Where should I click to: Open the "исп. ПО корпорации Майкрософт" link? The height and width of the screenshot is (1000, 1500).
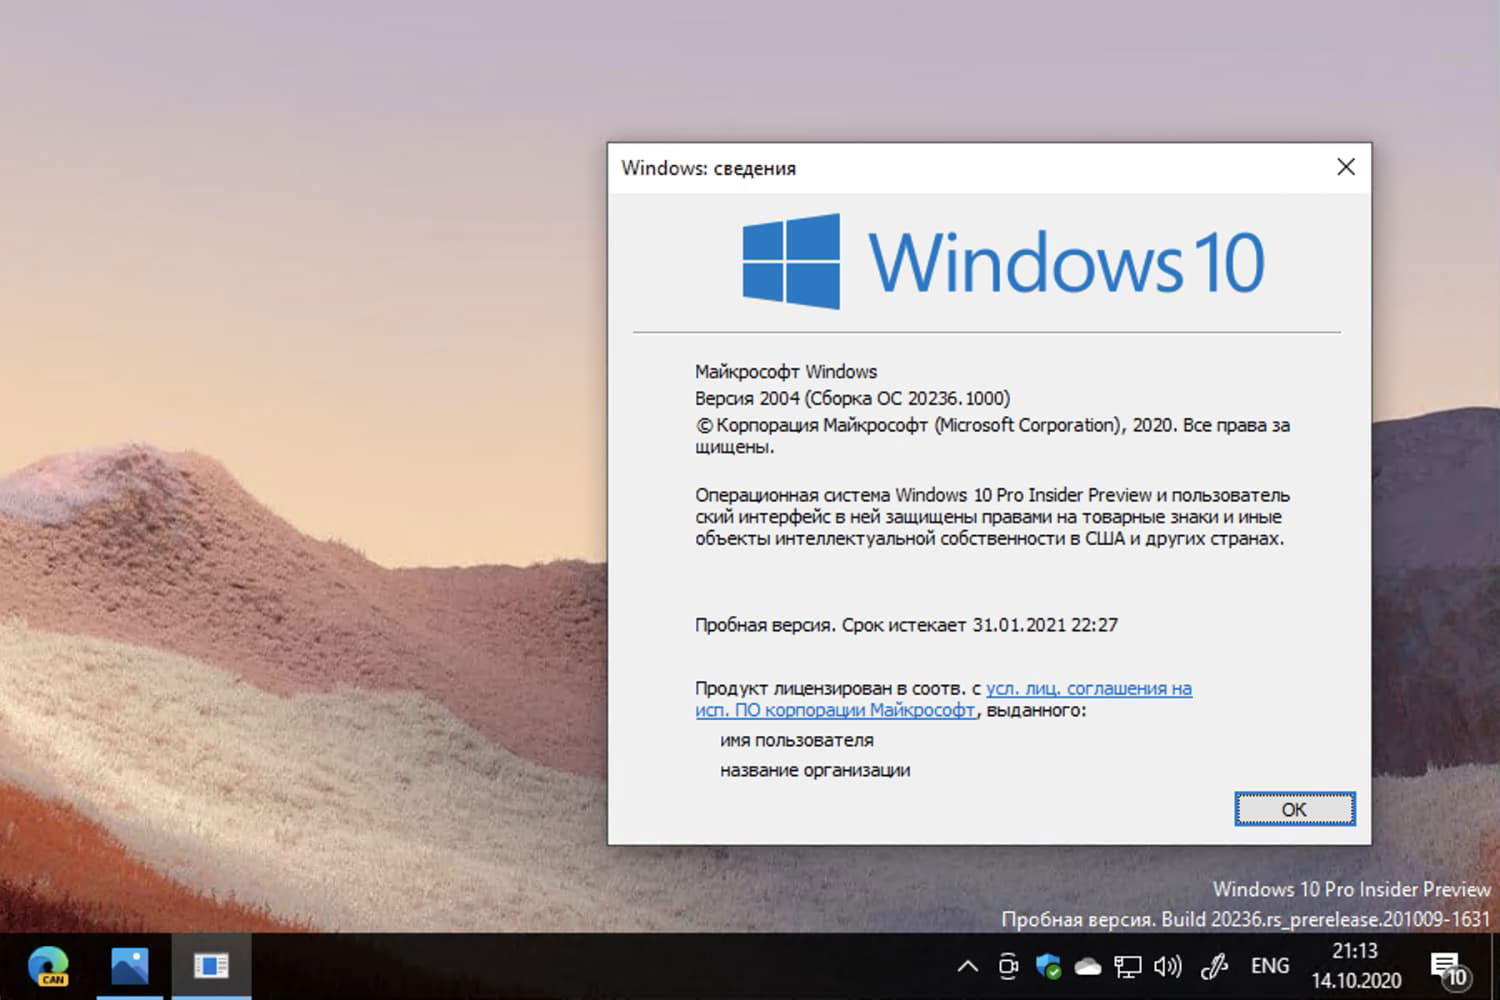click(835, 710)
